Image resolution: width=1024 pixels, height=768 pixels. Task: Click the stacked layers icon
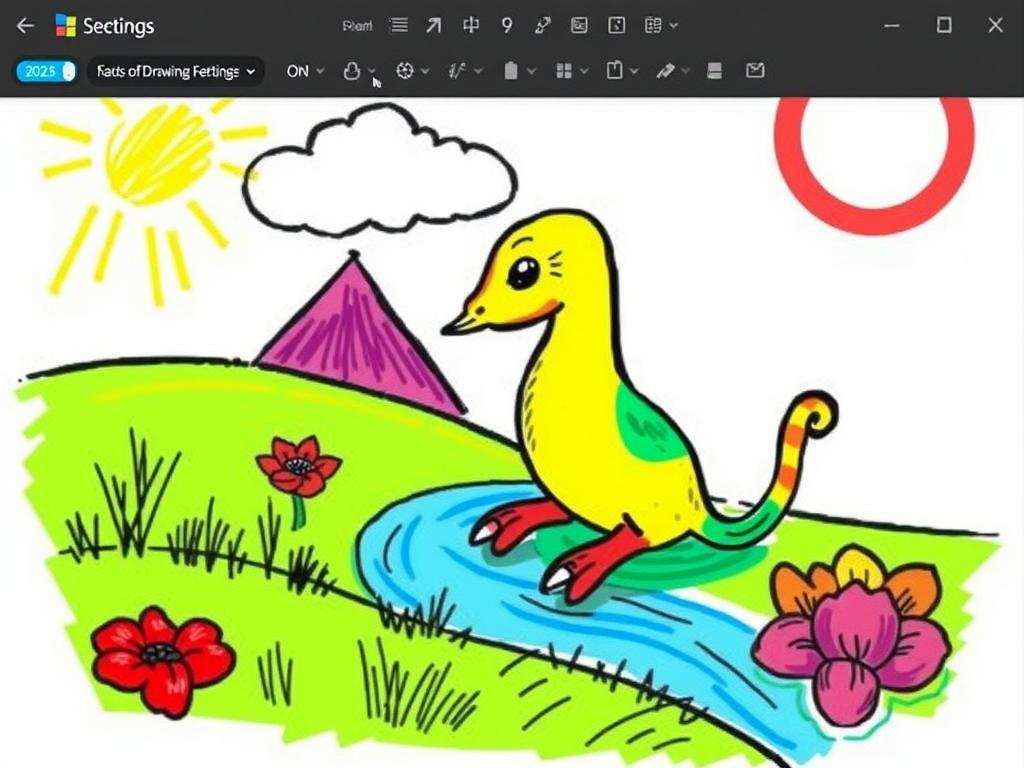(714, 71)
